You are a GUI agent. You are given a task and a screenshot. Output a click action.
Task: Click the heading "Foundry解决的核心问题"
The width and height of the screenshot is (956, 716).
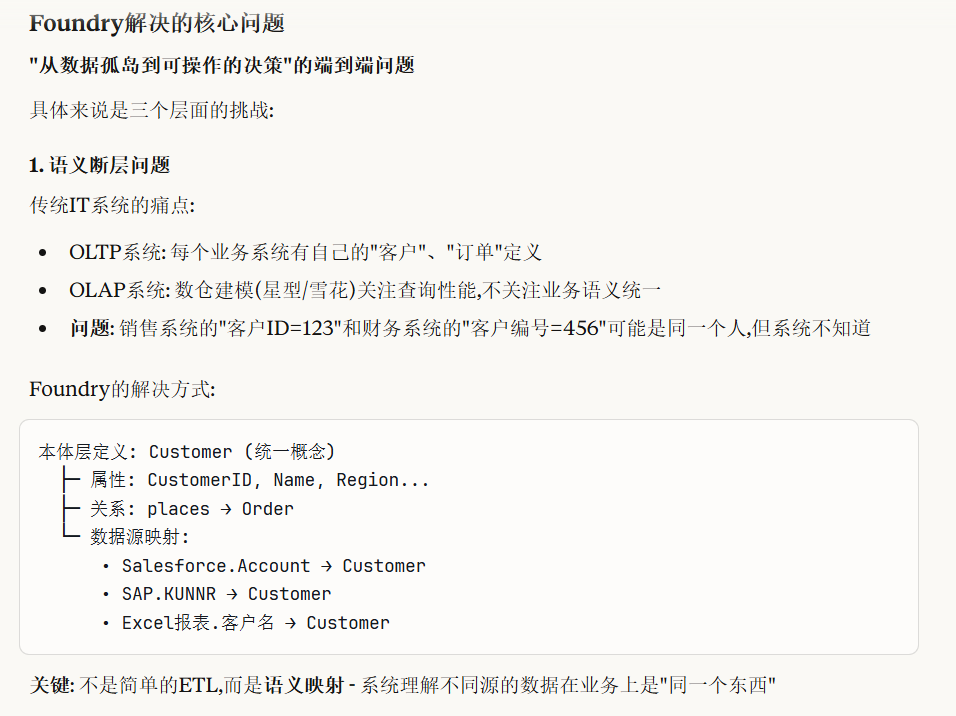click(157, 23)
